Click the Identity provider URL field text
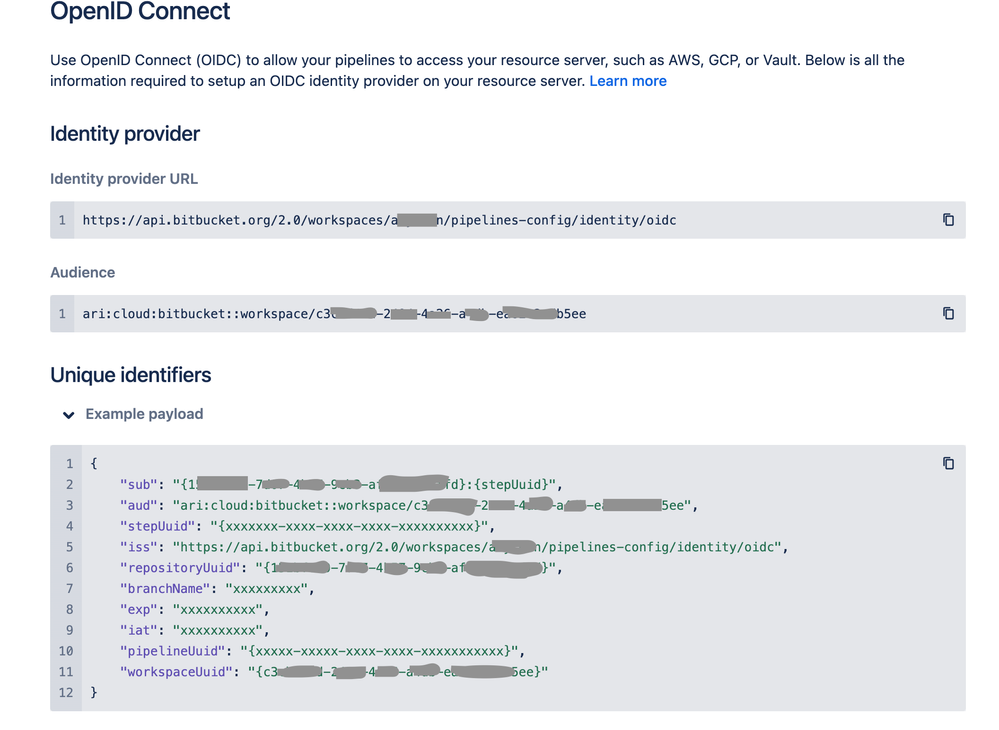The image size is (999, 730). tap(379, 220)
